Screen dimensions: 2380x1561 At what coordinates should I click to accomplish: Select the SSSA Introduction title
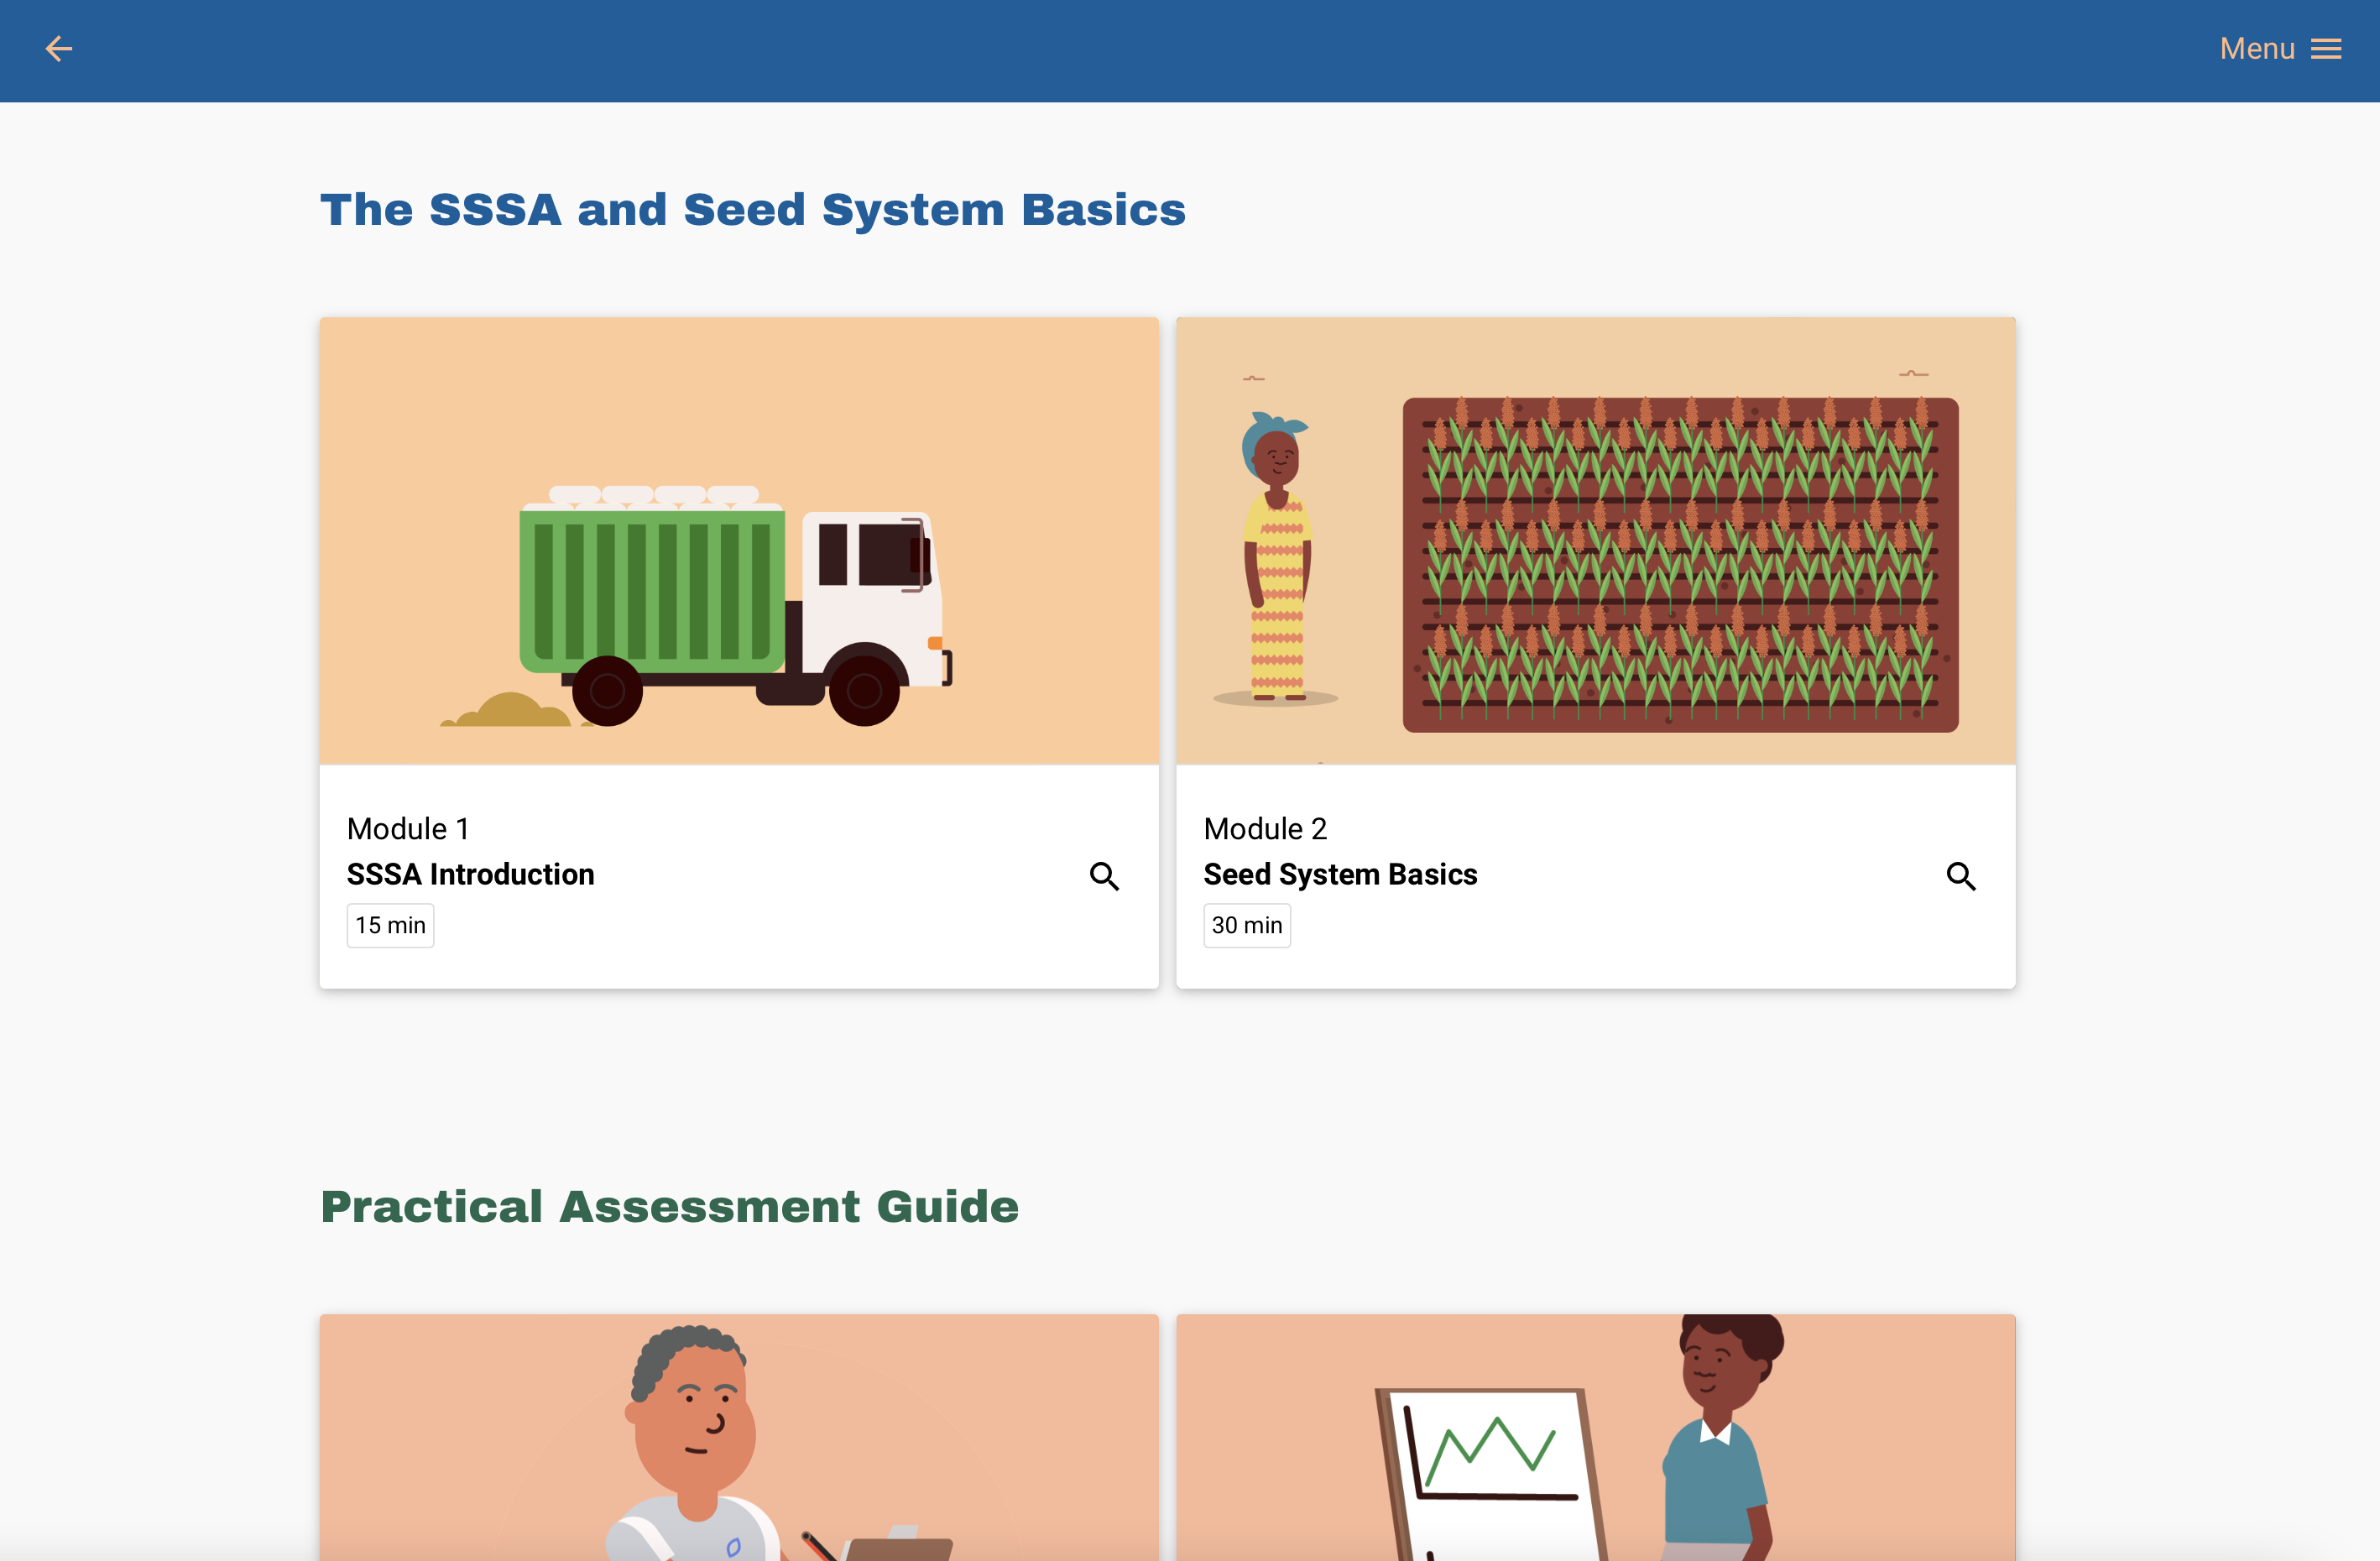coord(470,874)
